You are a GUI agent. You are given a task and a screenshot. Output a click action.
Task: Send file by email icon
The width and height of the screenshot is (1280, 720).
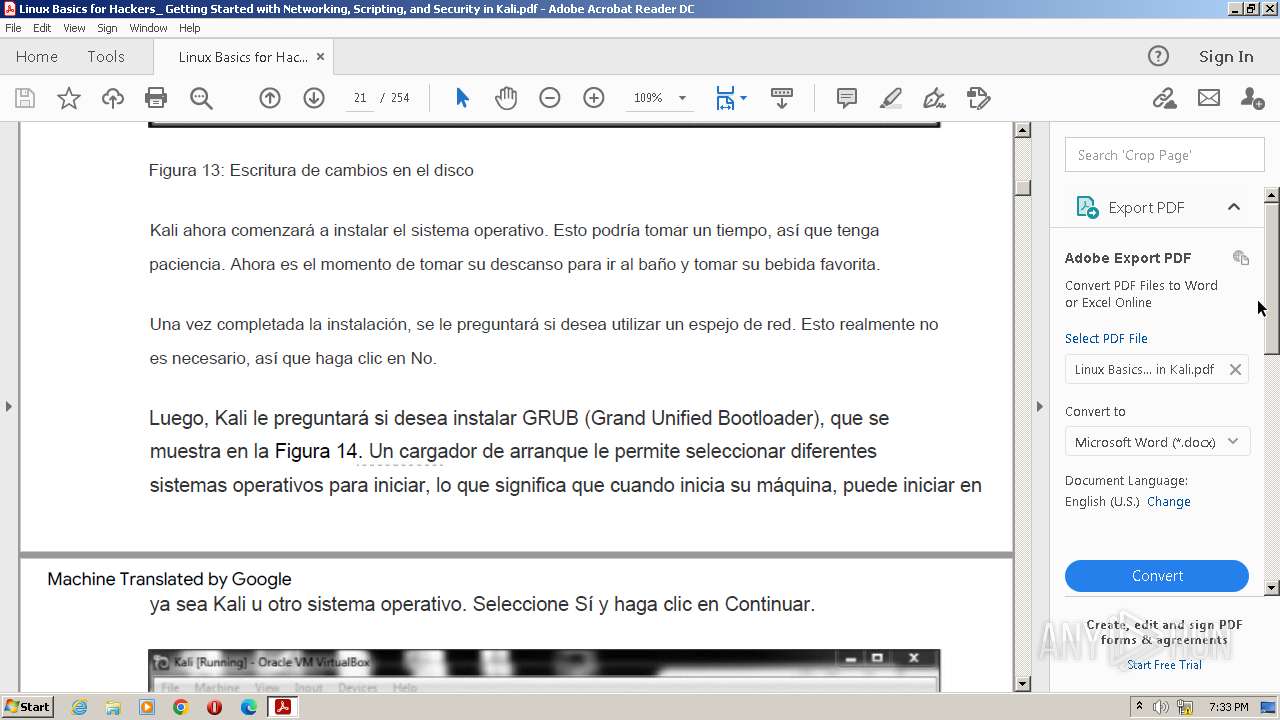1209,98
